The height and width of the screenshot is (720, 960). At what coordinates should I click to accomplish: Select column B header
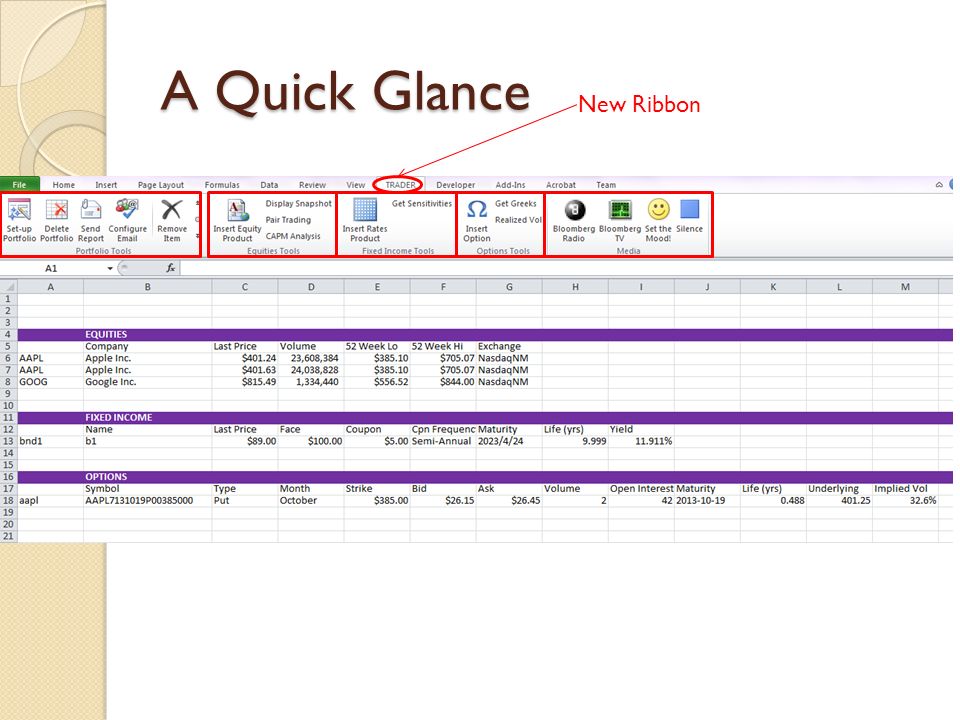(148, 287)
